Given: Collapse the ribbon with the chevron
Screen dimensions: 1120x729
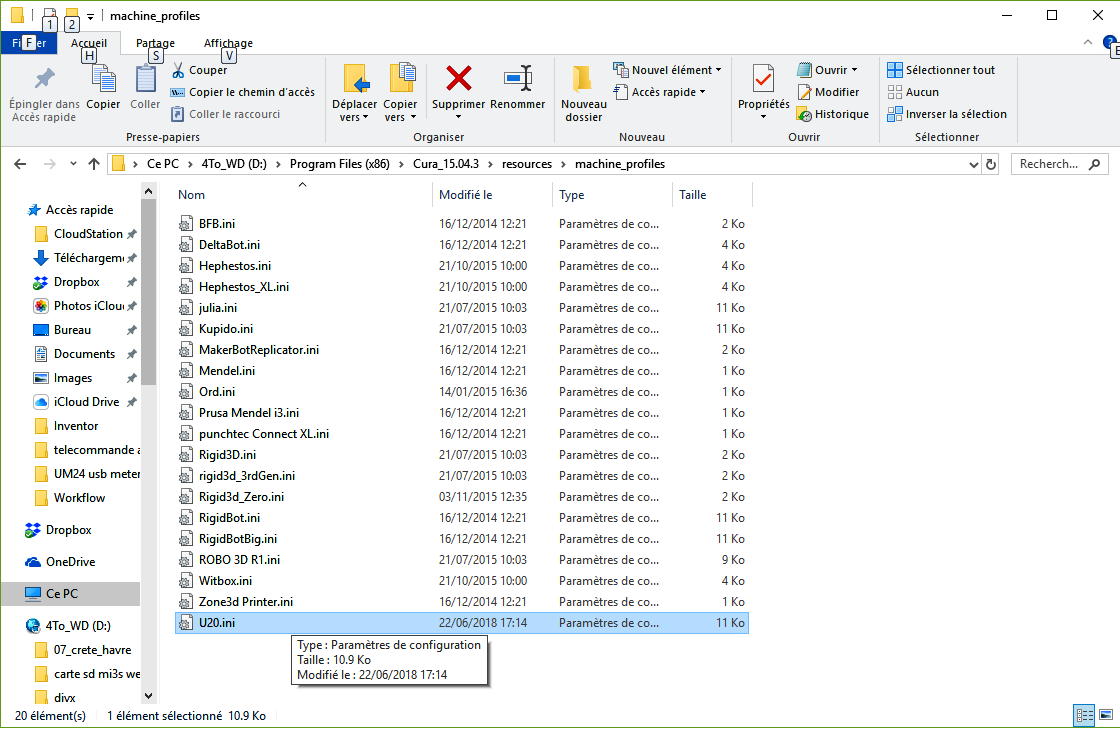Looking at the screenshot, I should (x=1087, y=42).
